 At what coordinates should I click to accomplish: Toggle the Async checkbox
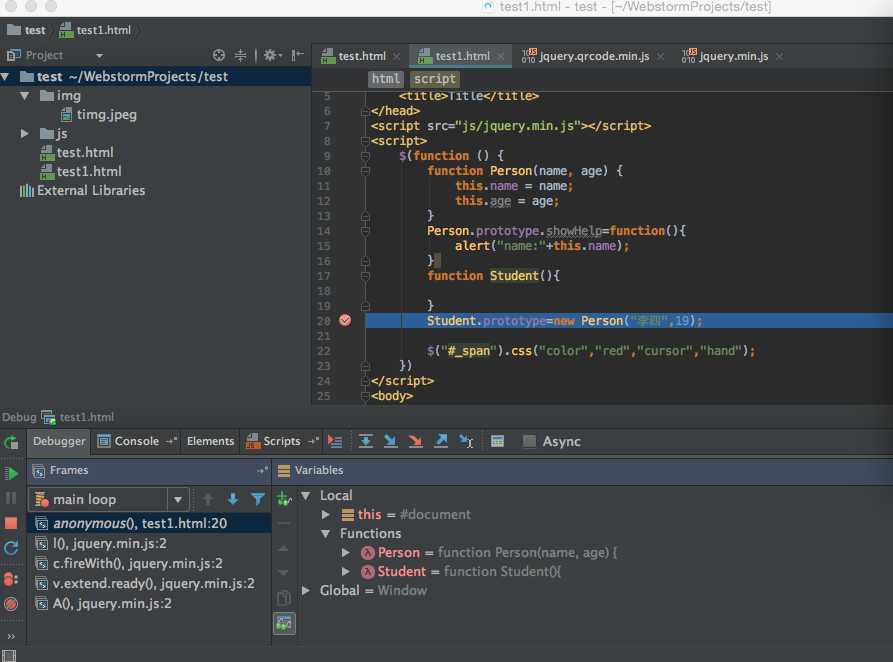pyautogui.click(x=529, y=441)
